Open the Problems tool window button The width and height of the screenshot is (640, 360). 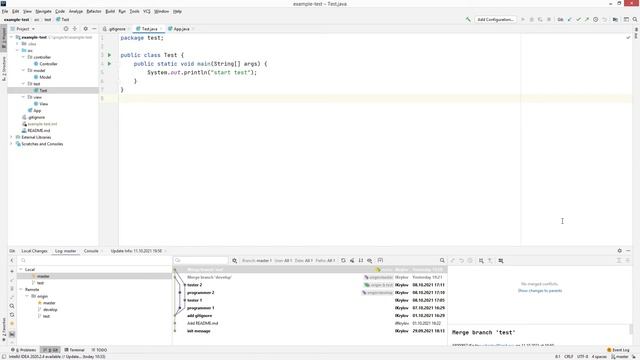[24, 350]
